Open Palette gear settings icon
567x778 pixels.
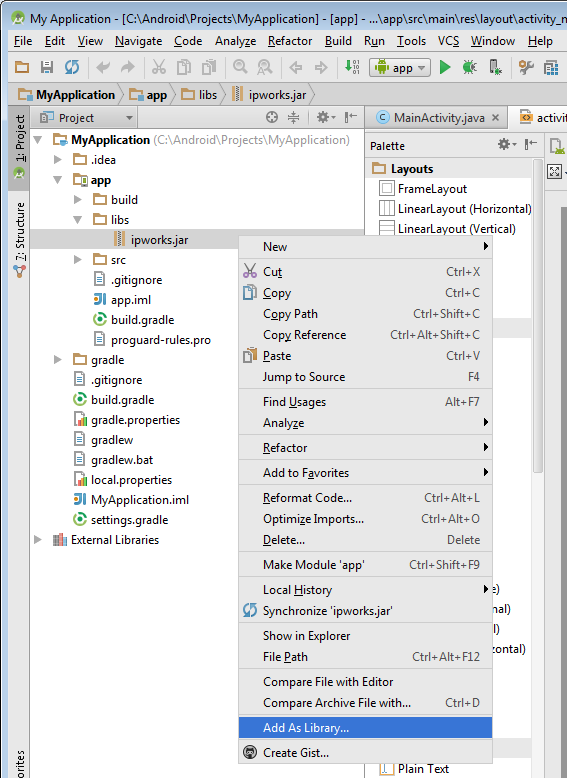tap(507, 144)
